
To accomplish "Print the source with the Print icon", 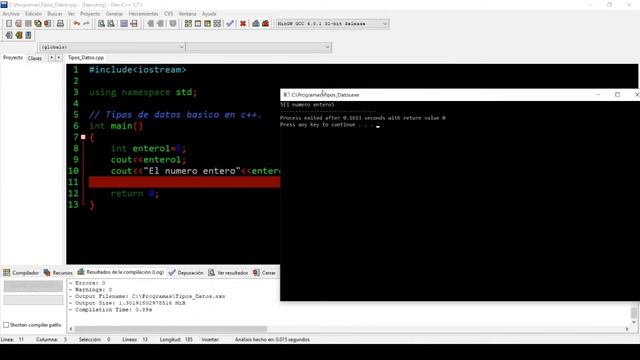I will pyautogui.click(x=60, y=24).
